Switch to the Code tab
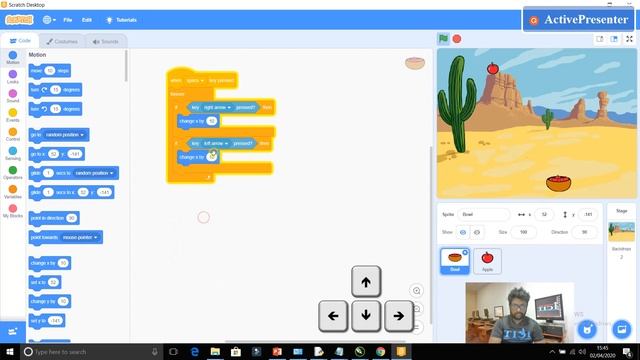 [20, 41]
